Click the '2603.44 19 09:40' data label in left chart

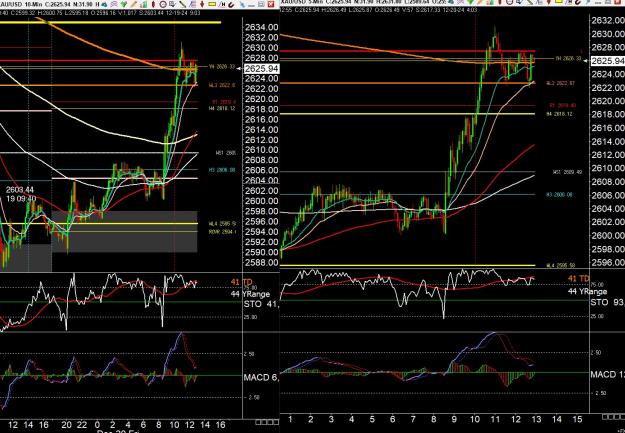[20, 194]
